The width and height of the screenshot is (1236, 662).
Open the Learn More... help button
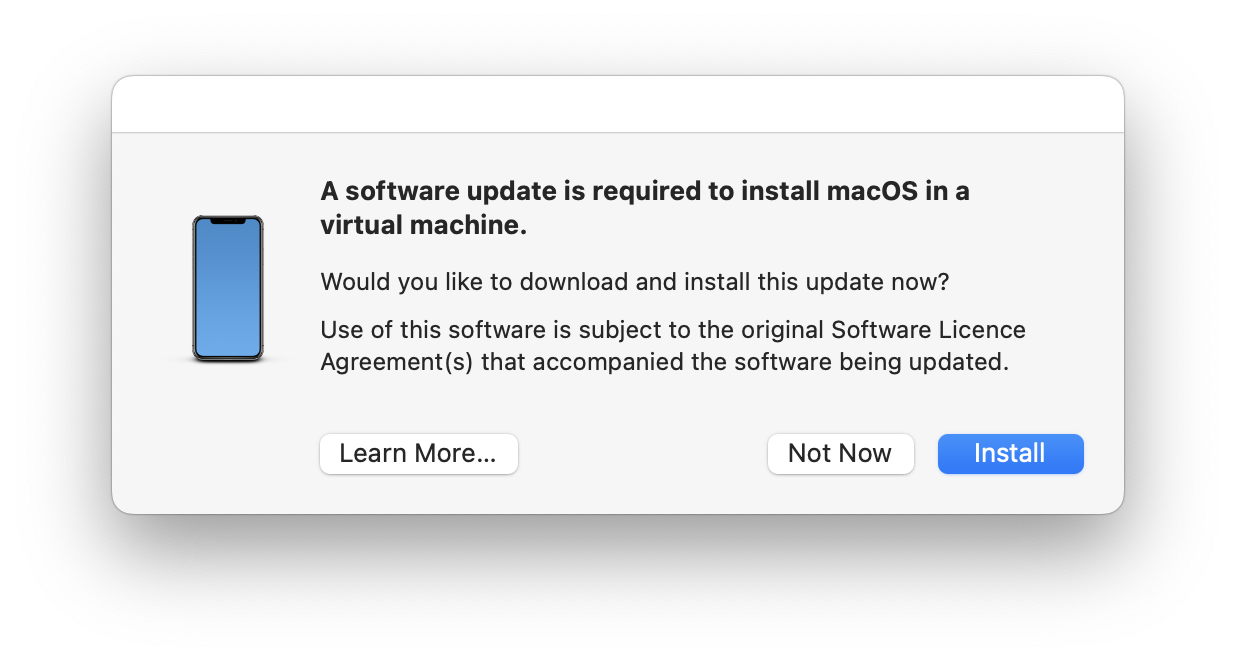coord(418,454)
